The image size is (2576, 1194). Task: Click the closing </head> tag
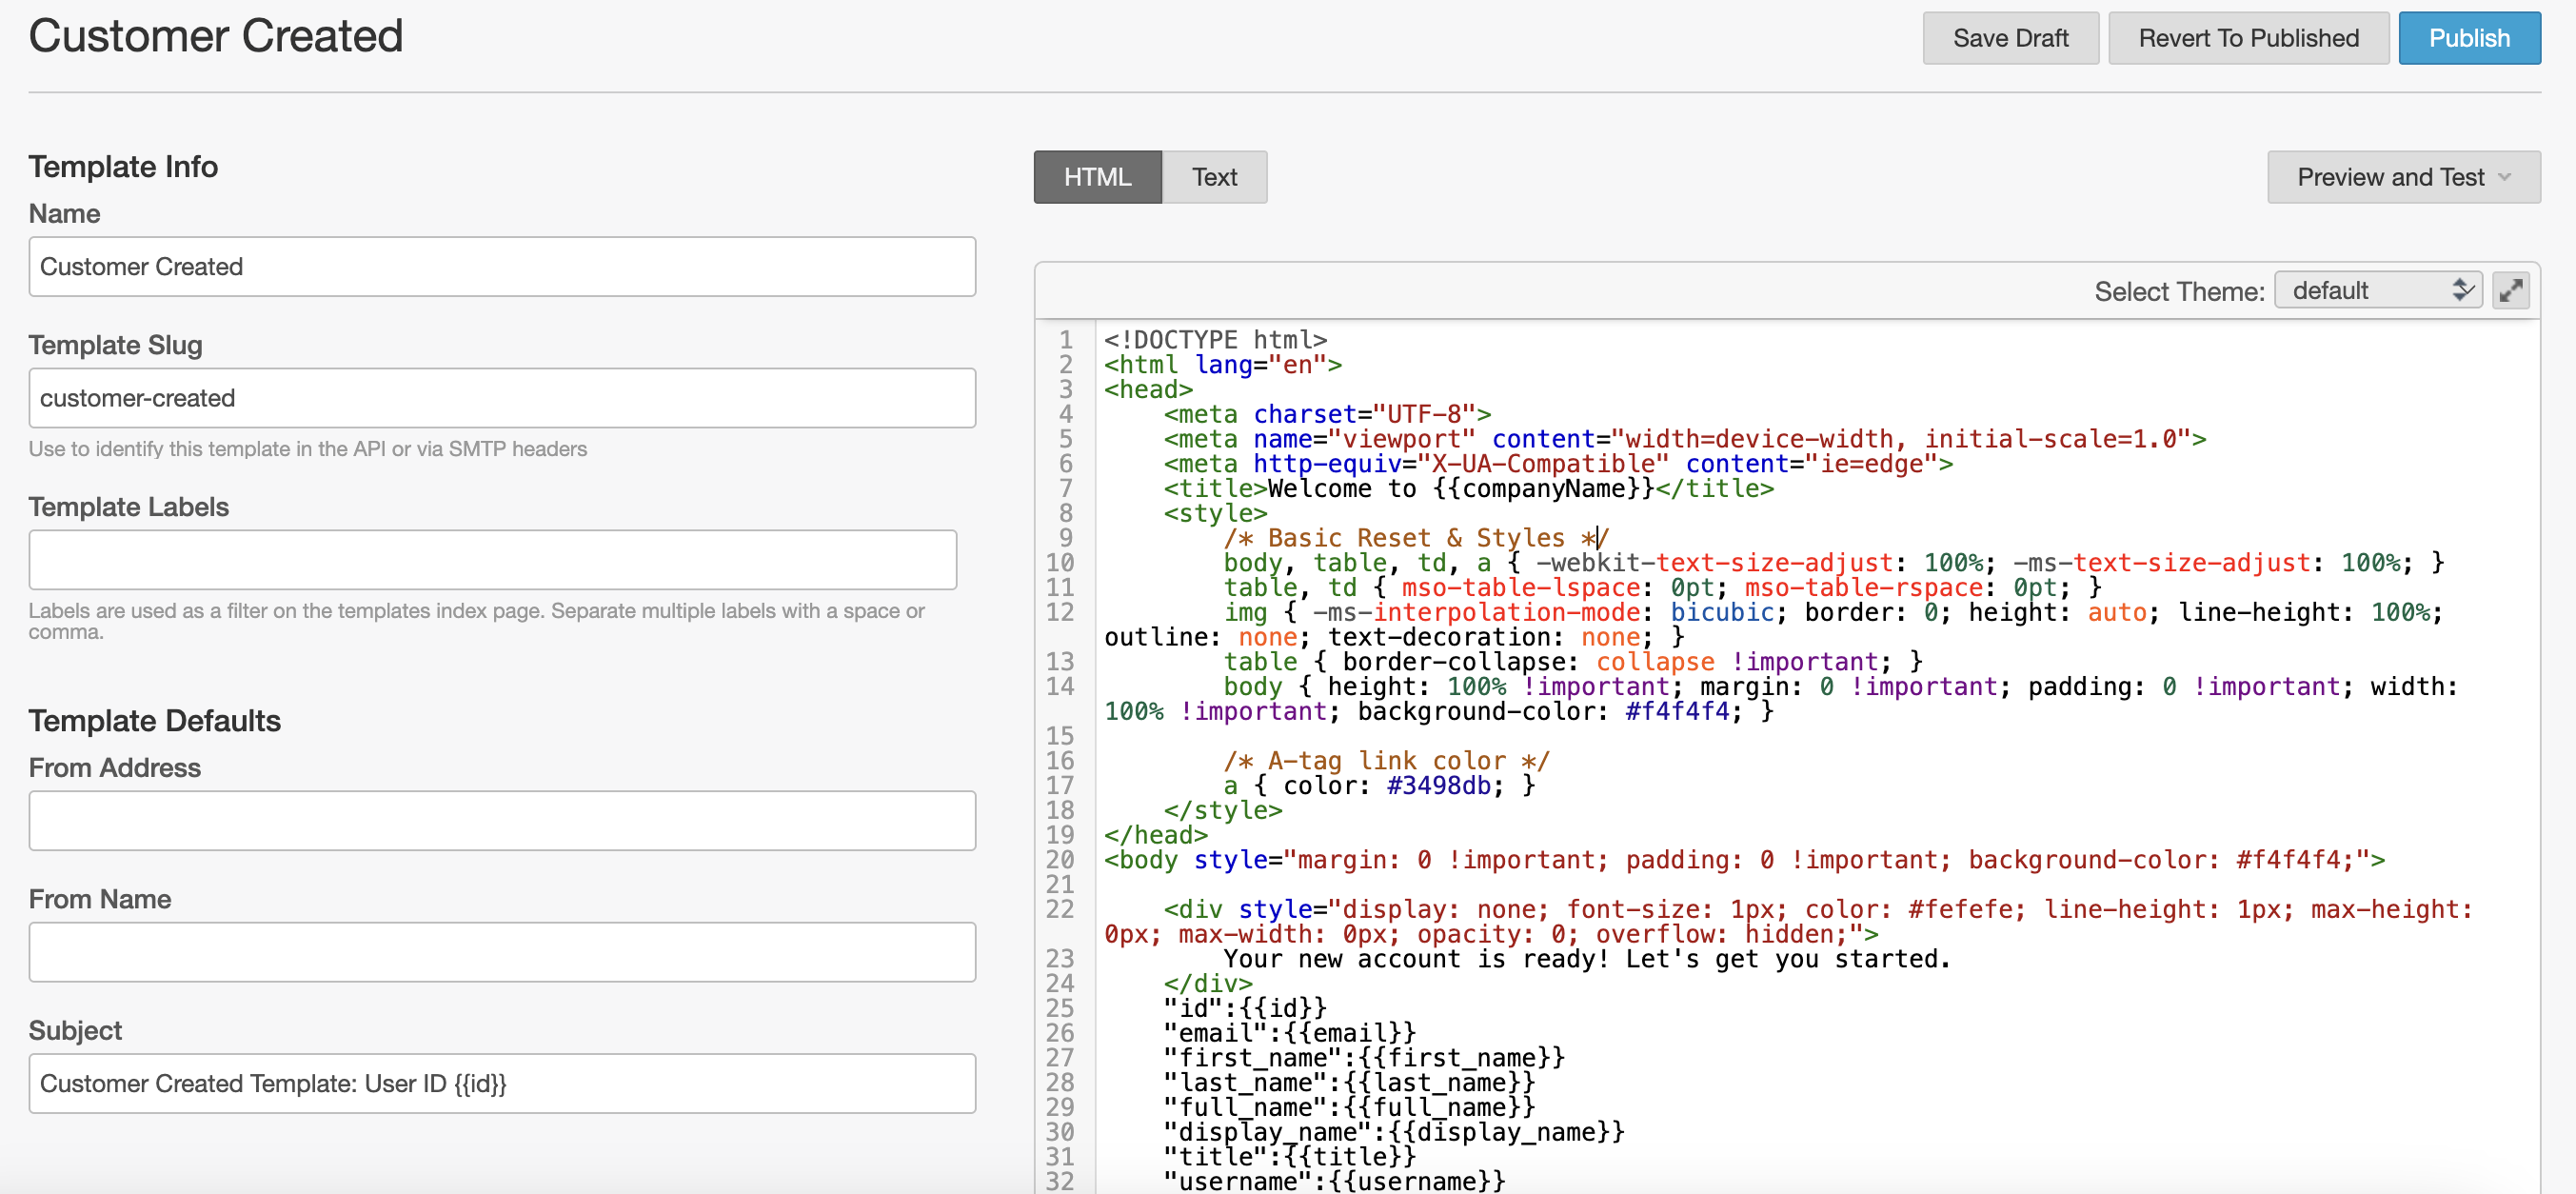tap(1155, 835)
